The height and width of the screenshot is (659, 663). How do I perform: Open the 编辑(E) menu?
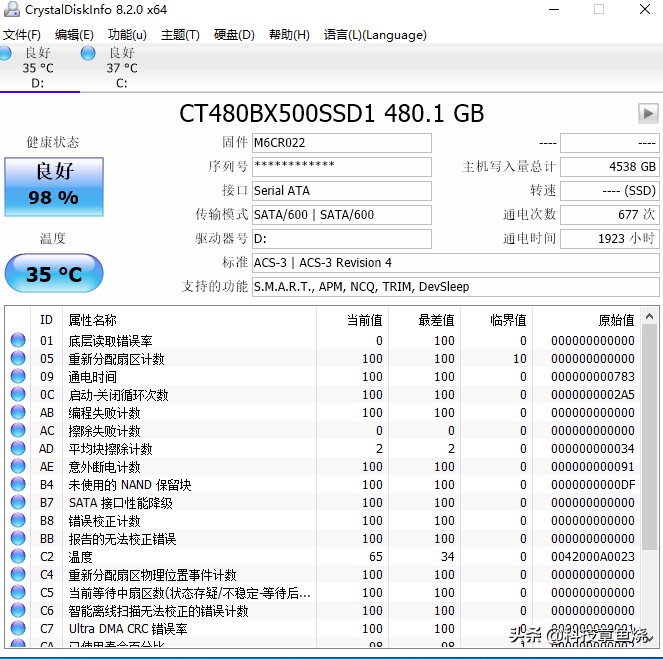click(x=74, y=35)
